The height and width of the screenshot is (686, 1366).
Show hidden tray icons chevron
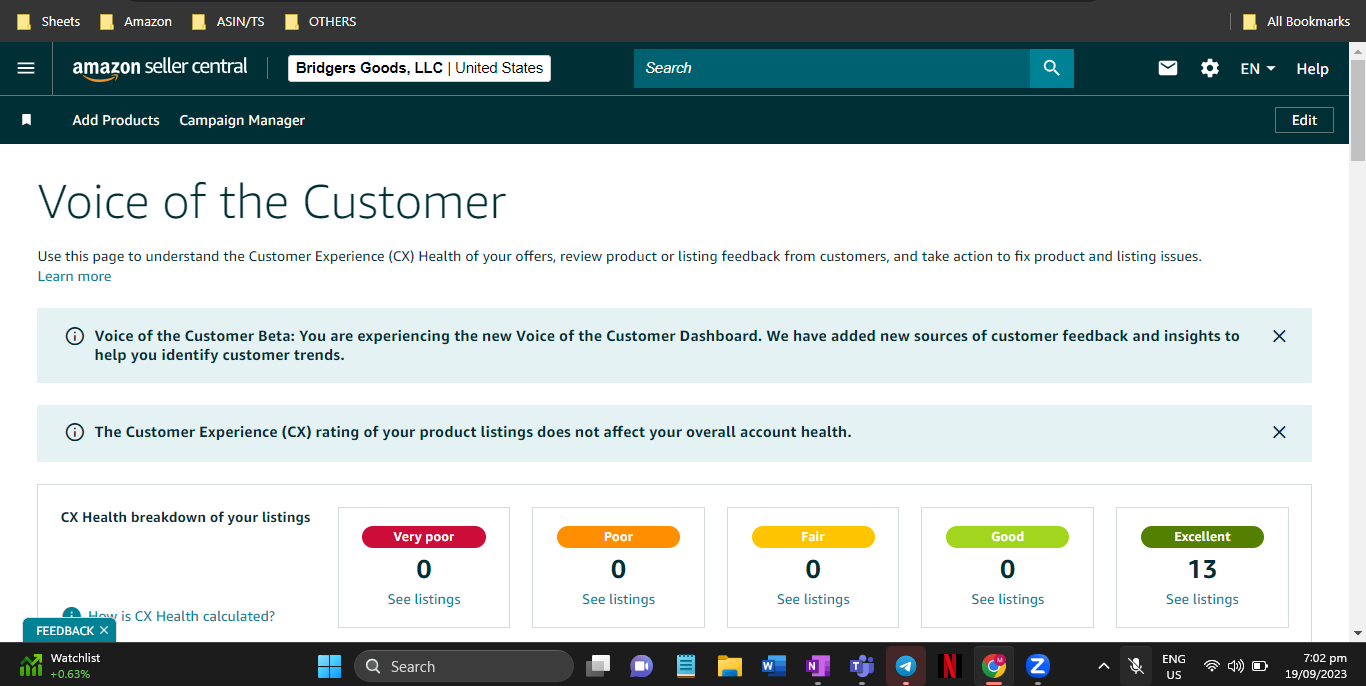pos(1104,666)
